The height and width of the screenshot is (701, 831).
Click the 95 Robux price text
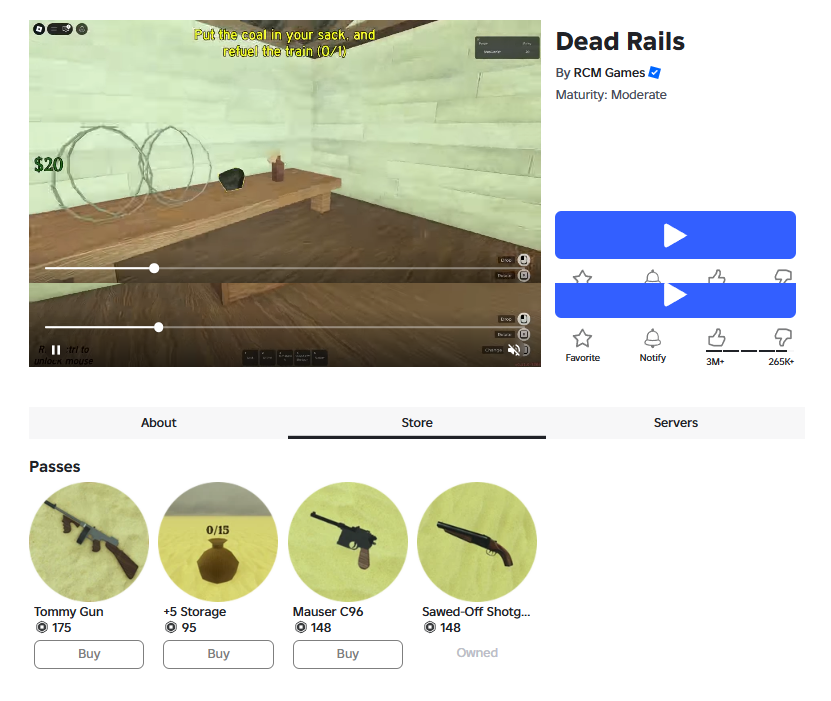[189, 628]
